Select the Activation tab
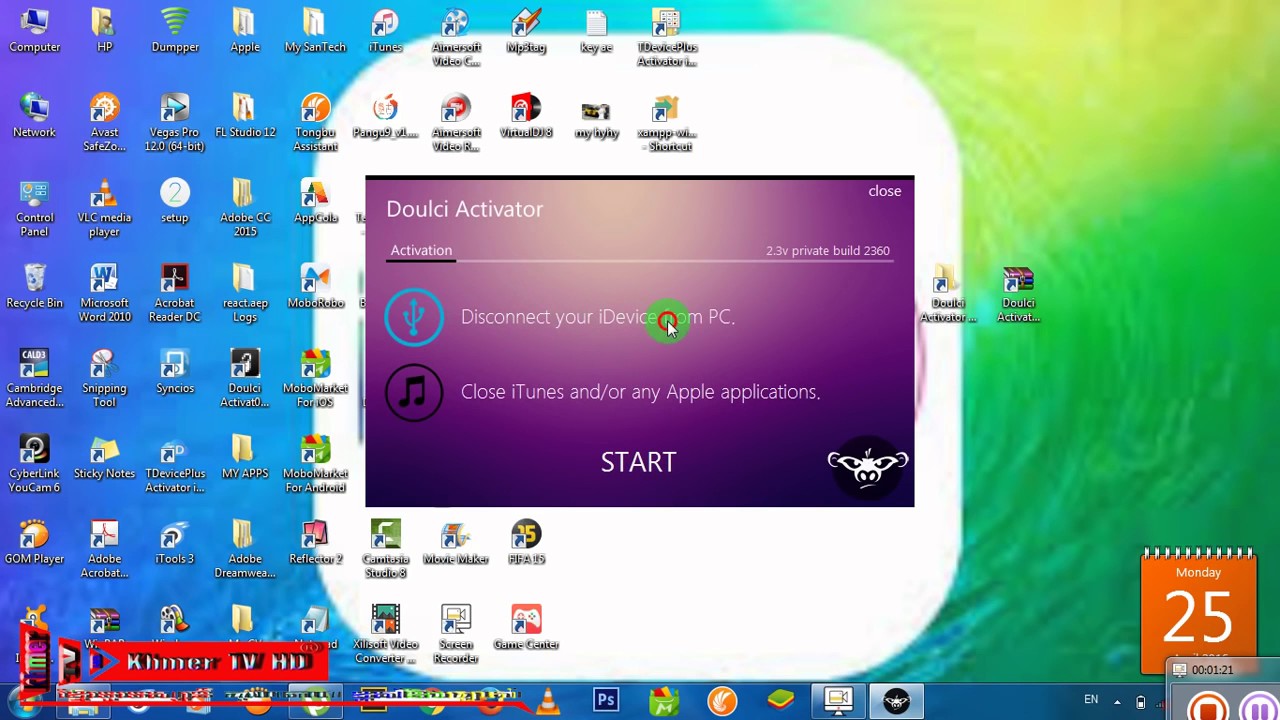This screenshot has height=720, width=1280. click(x=421, y=250)
